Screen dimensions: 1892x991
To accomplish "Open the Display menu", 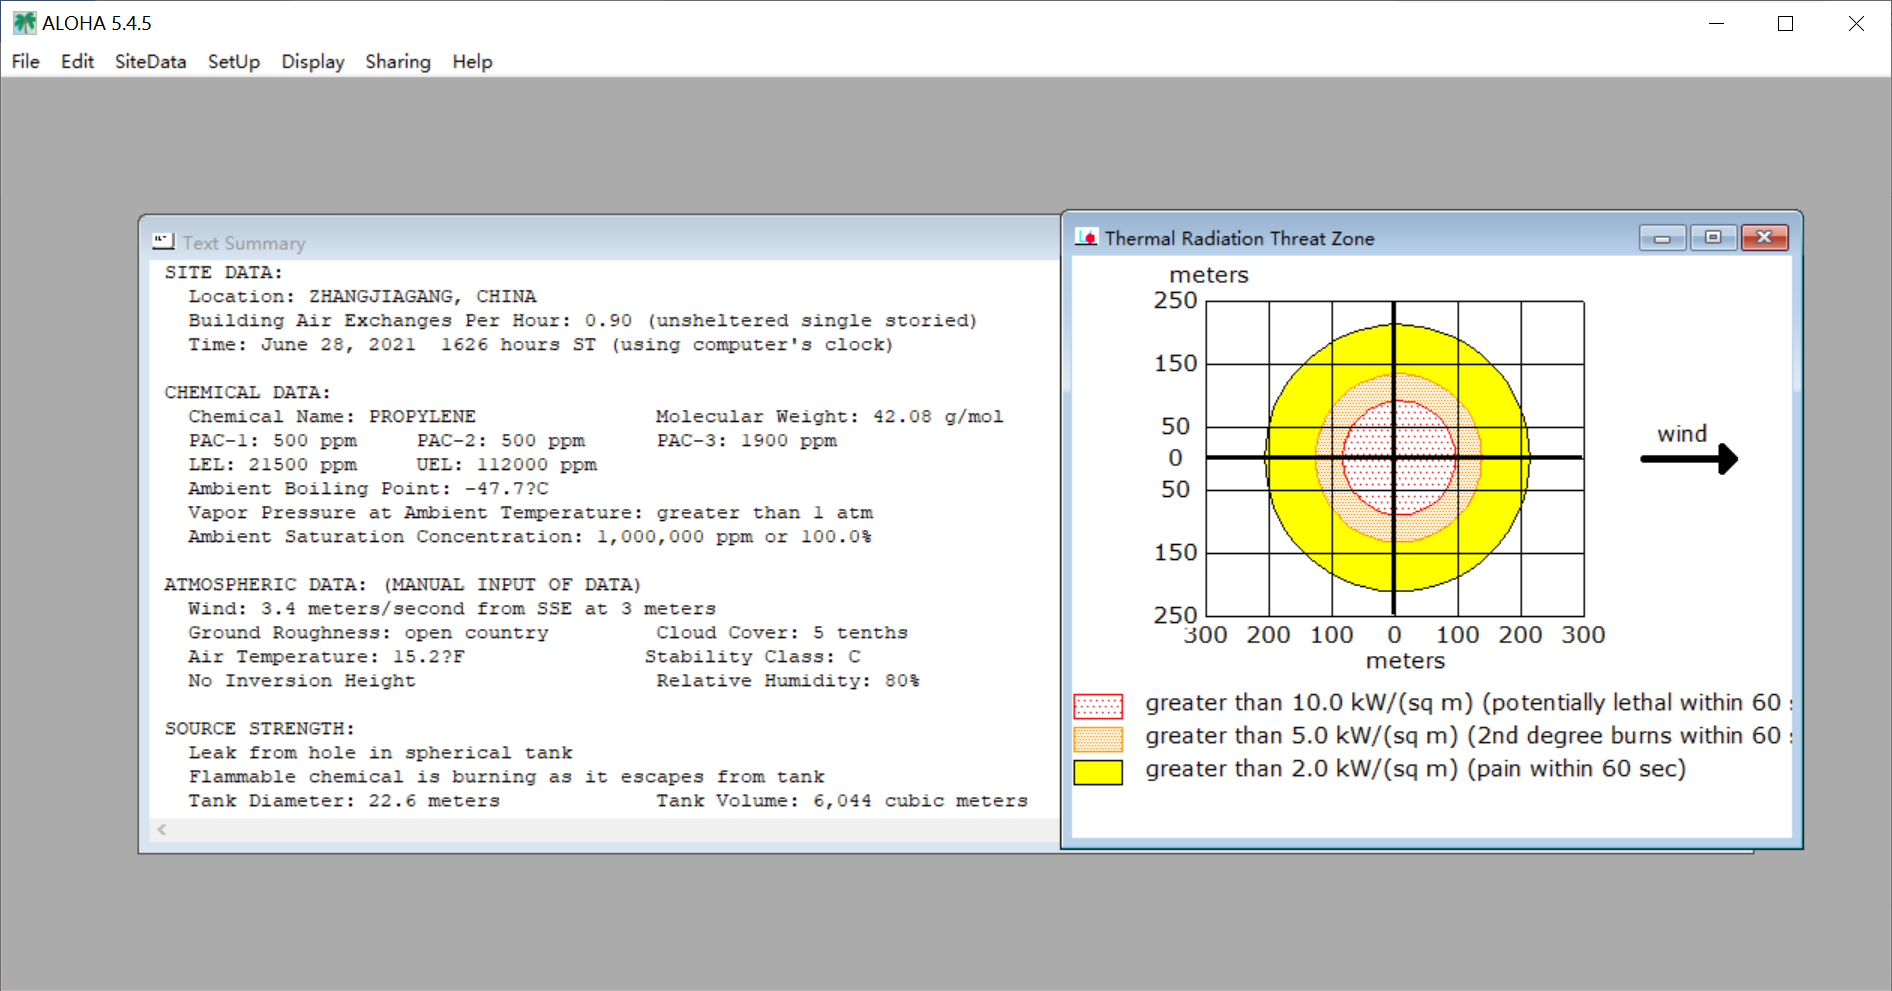I will click(313, 62).
